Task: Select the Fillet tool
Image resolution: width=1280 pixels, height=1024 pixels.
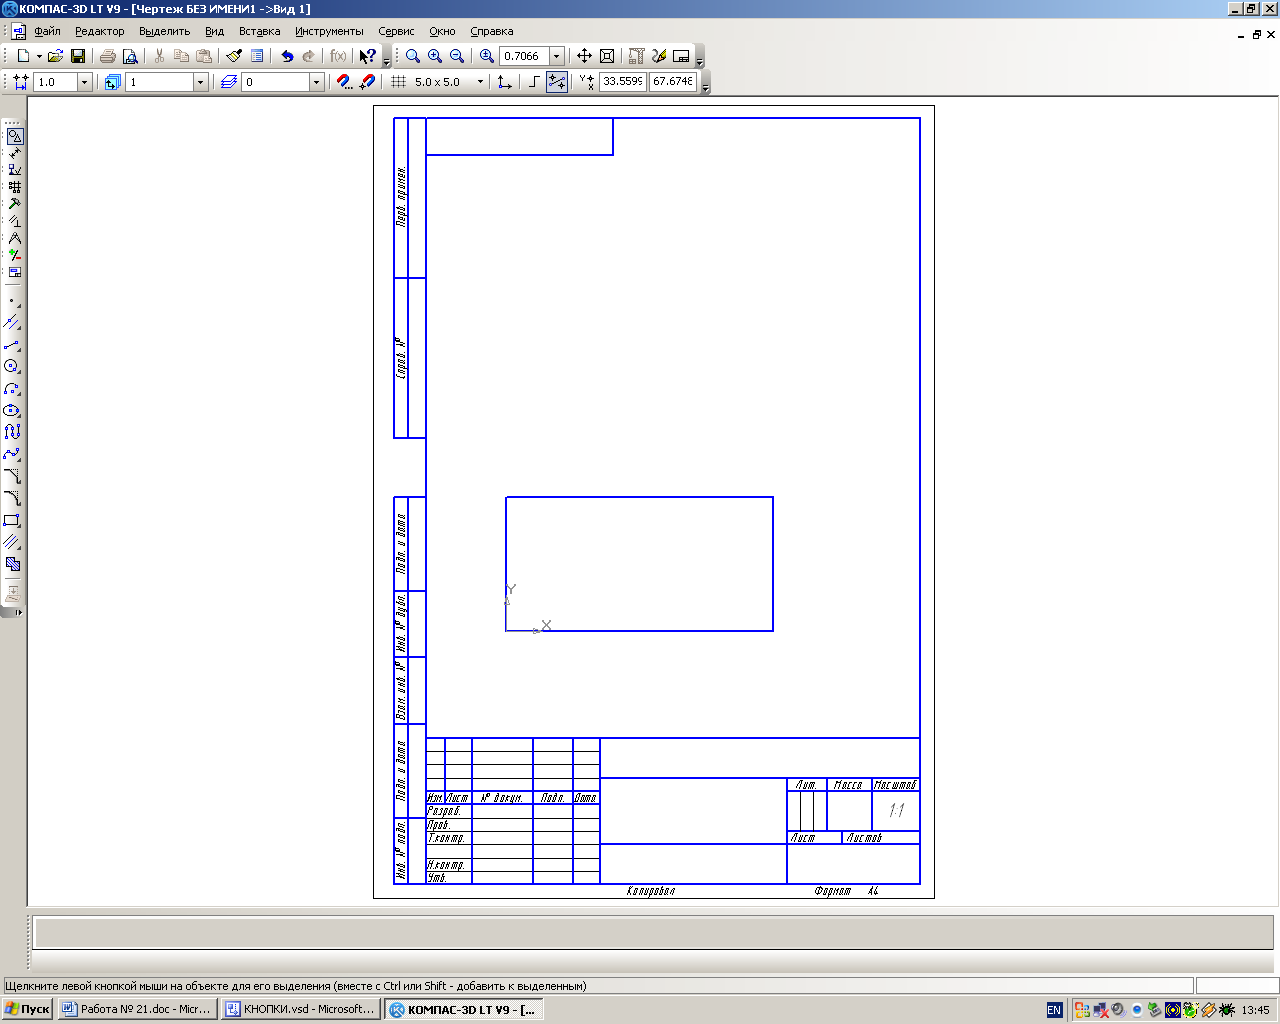Action: pyautogui.click(x=13, y=498)
